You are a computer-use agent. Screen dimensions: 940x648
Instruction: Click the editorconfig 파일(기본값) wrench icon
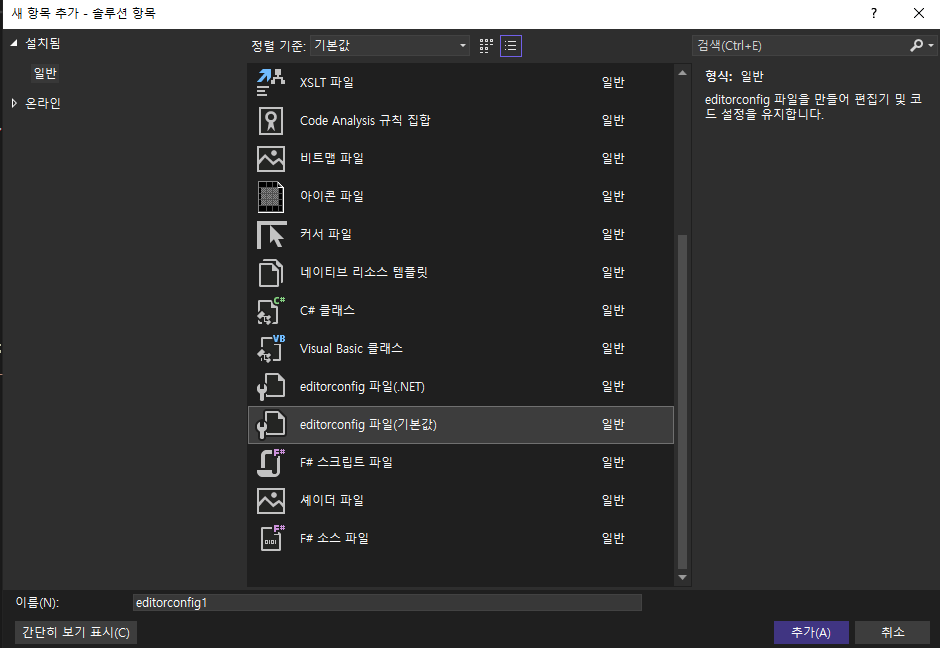coord(271,424)
